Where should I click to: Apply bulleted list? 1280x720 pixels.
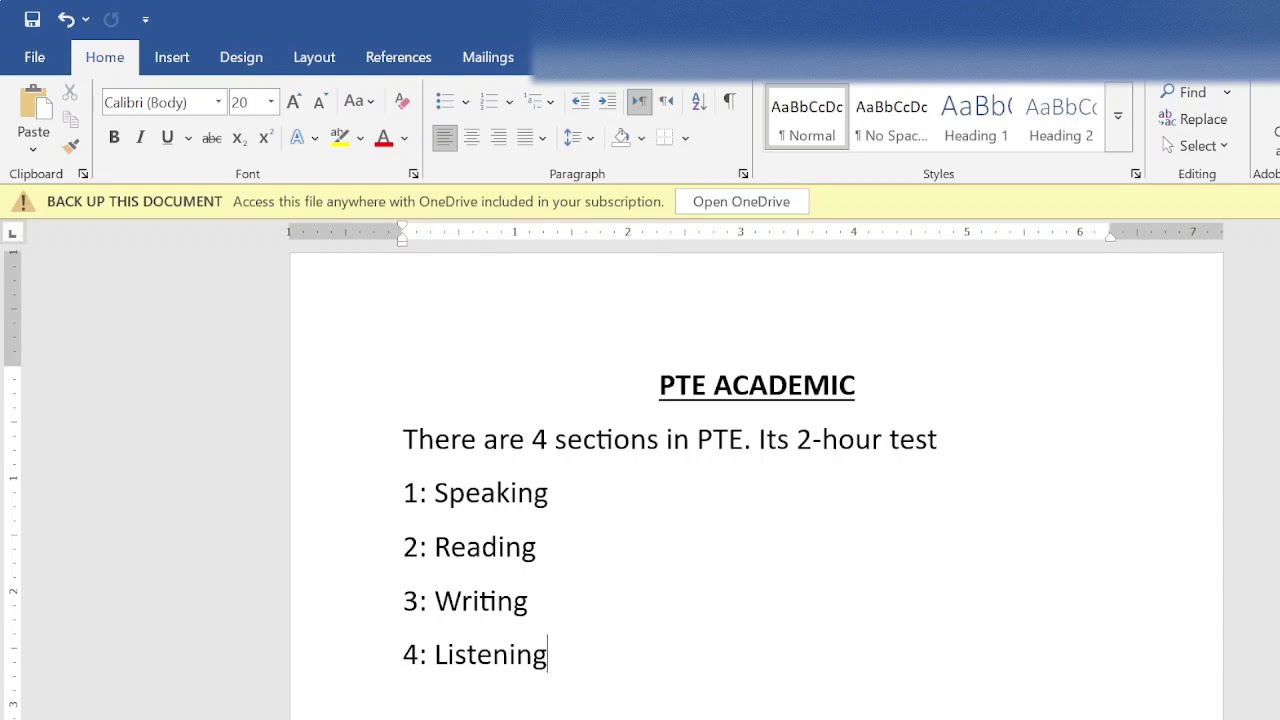point(445,102)
